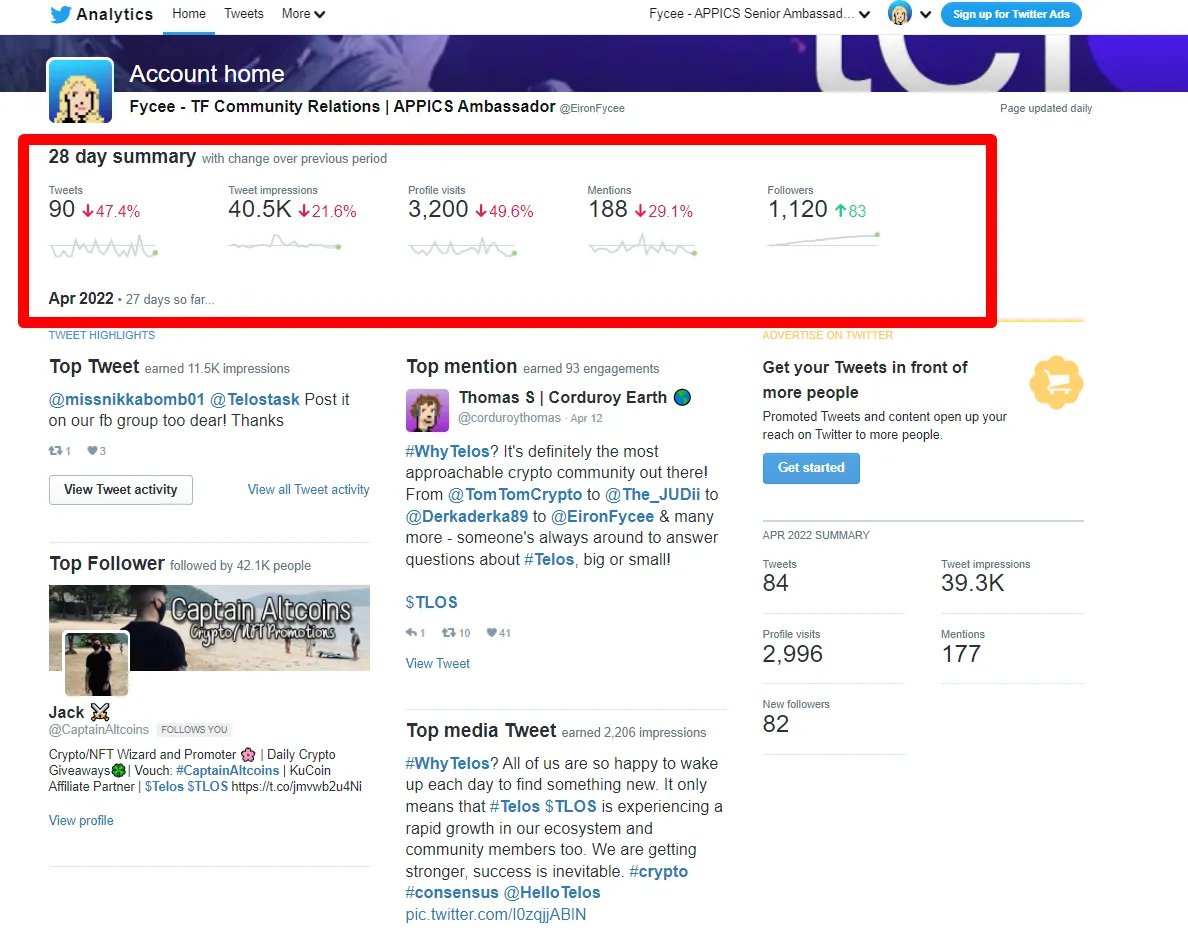This screenshot has width=1188, height=930.
Task: Click Thomas S | Corduroy Earth name
Action: (563, 397)
